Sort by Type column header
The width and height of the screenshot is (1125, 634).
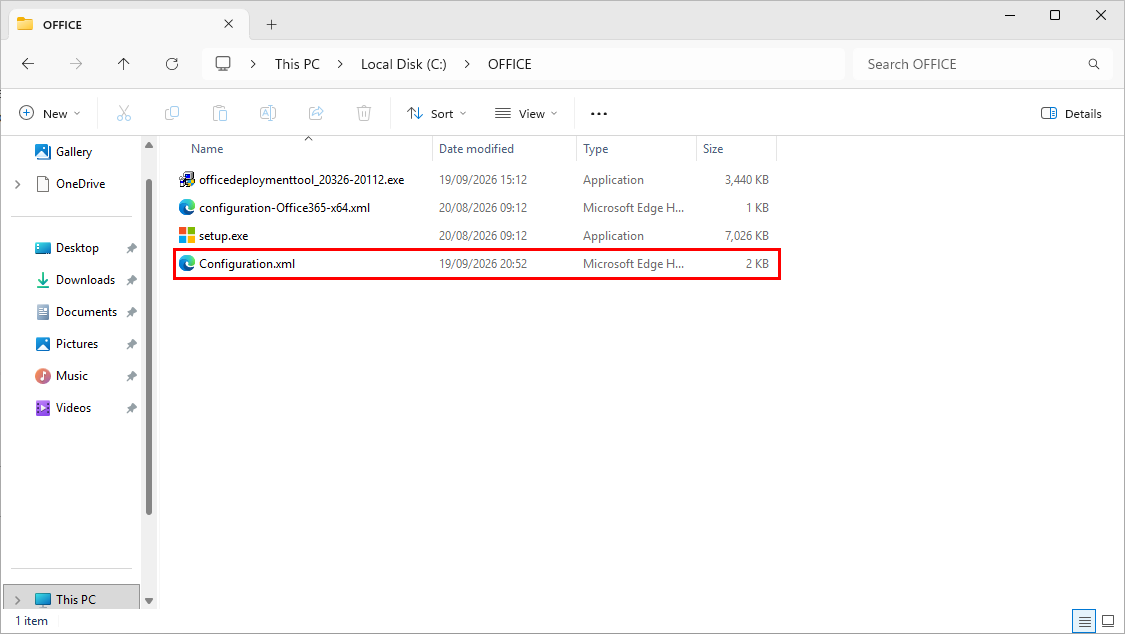tap(596, 148)
